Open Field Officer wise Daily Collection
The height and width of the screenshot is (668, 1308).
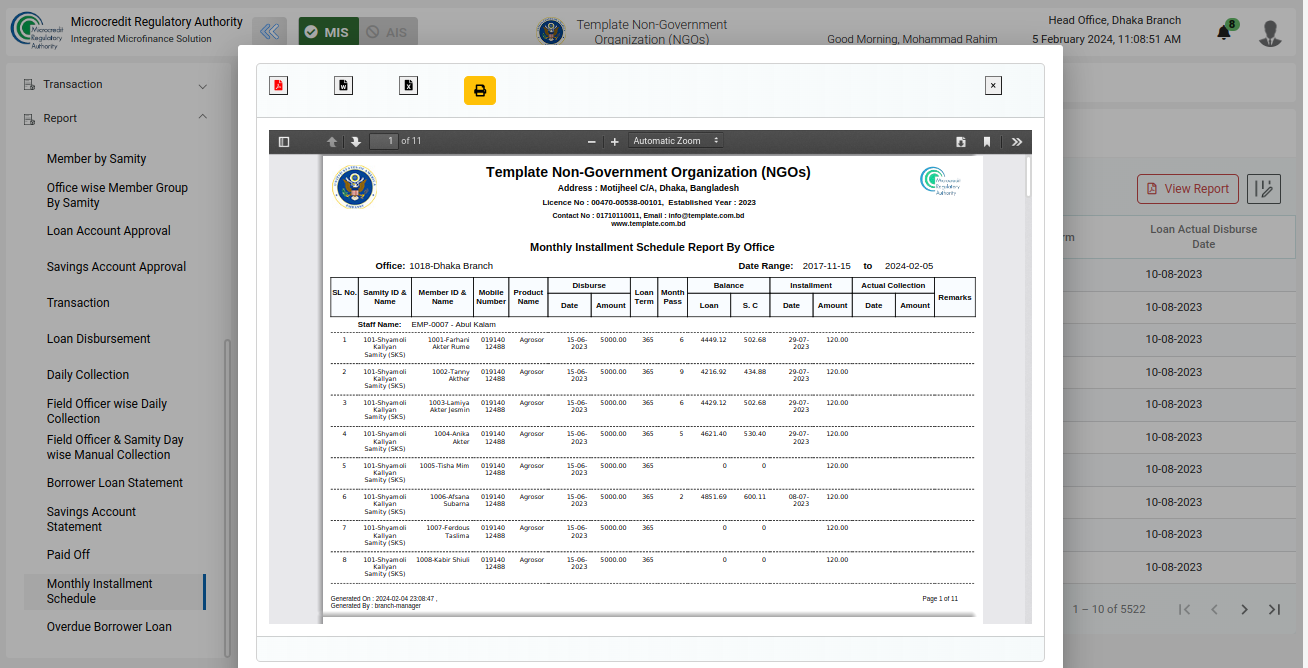coord(107,411)
